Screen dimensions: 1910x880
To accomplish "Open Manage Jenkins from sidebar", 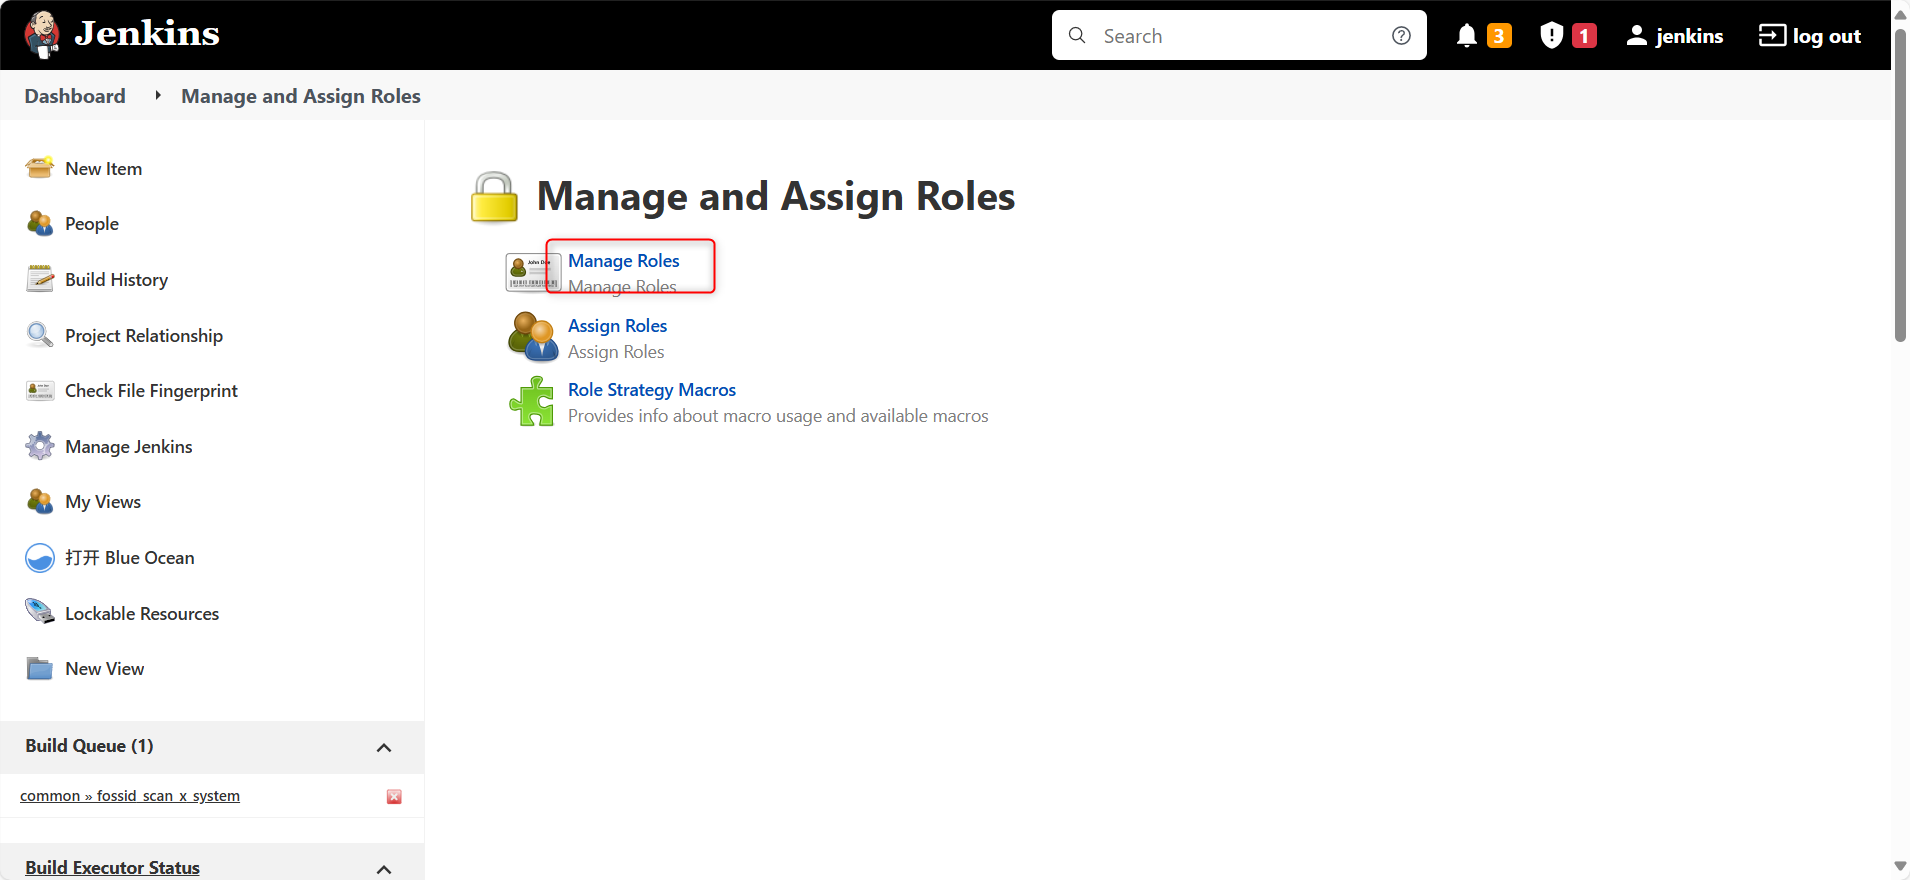I will (x=129, y=447).
